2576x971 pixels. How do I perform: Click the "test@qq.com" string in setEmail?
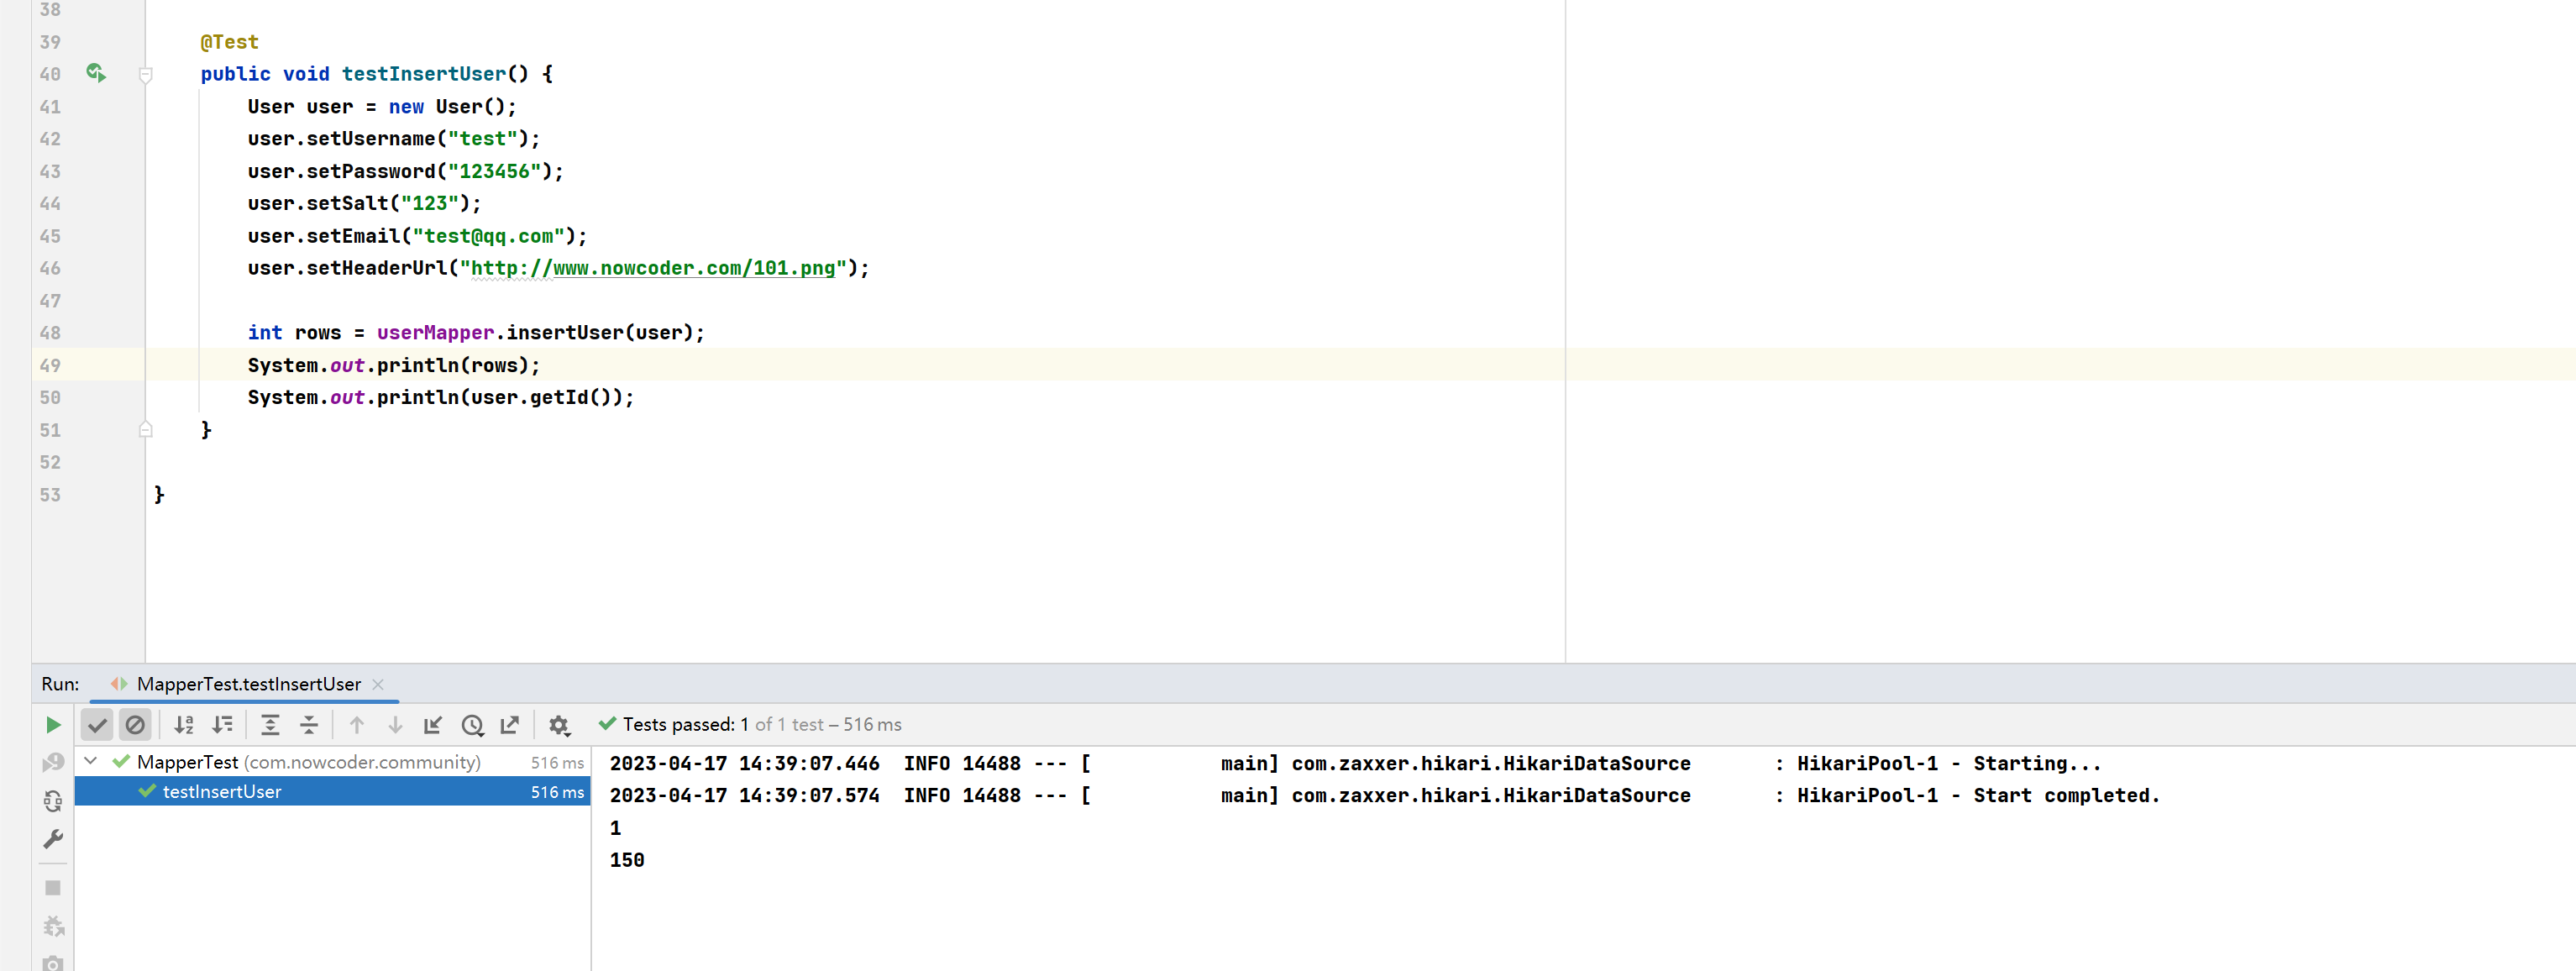click(489, 236)
